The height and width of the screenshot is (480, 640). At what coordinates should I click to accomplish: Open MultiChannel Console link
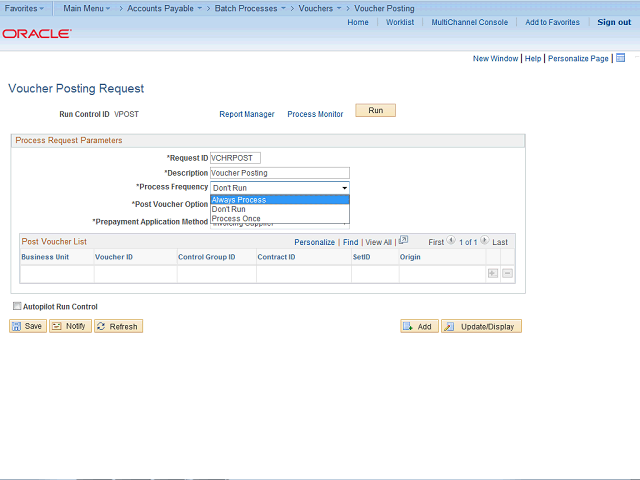470,22
